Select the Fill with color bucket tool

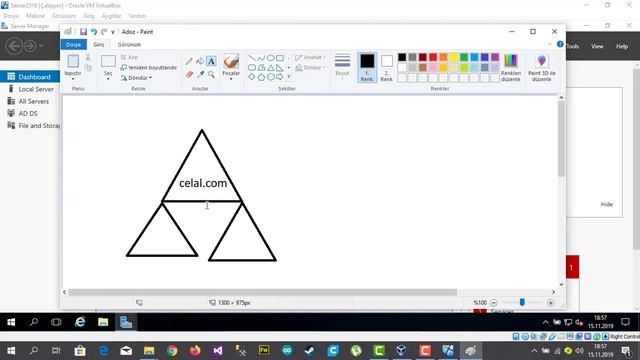(200, 62)
